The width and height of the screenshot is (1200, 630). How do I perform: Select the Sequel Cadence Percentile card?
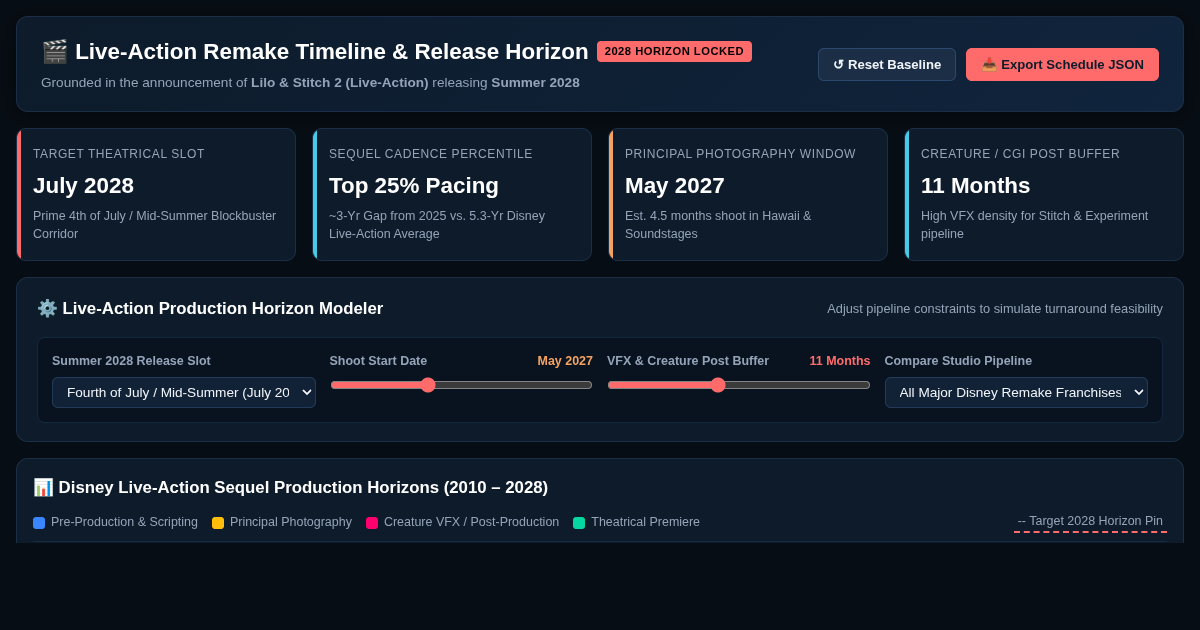click(x=452, y=194)
